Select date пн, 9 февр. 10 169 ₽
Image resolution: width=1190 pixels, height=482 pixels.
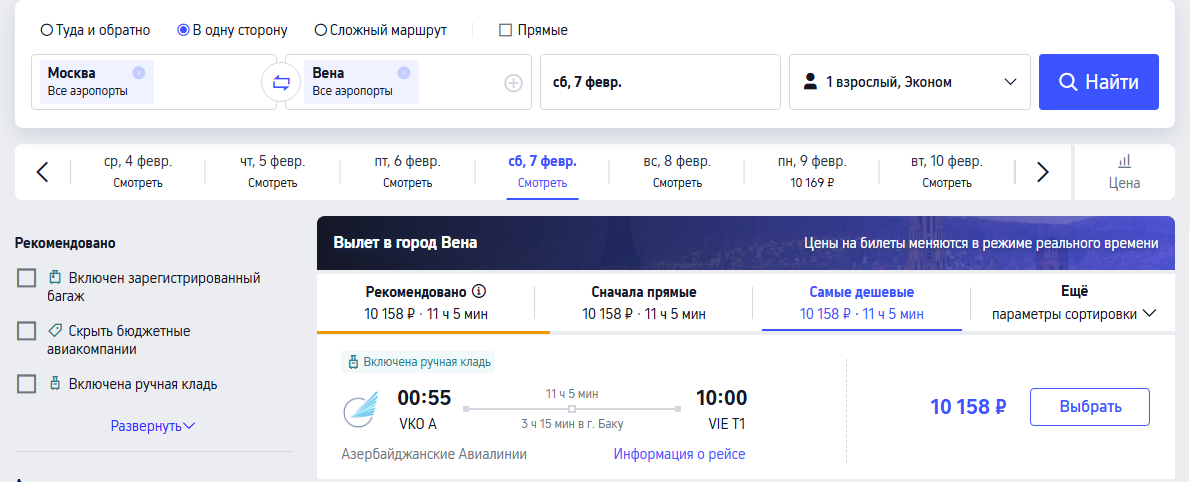point(812,171)
